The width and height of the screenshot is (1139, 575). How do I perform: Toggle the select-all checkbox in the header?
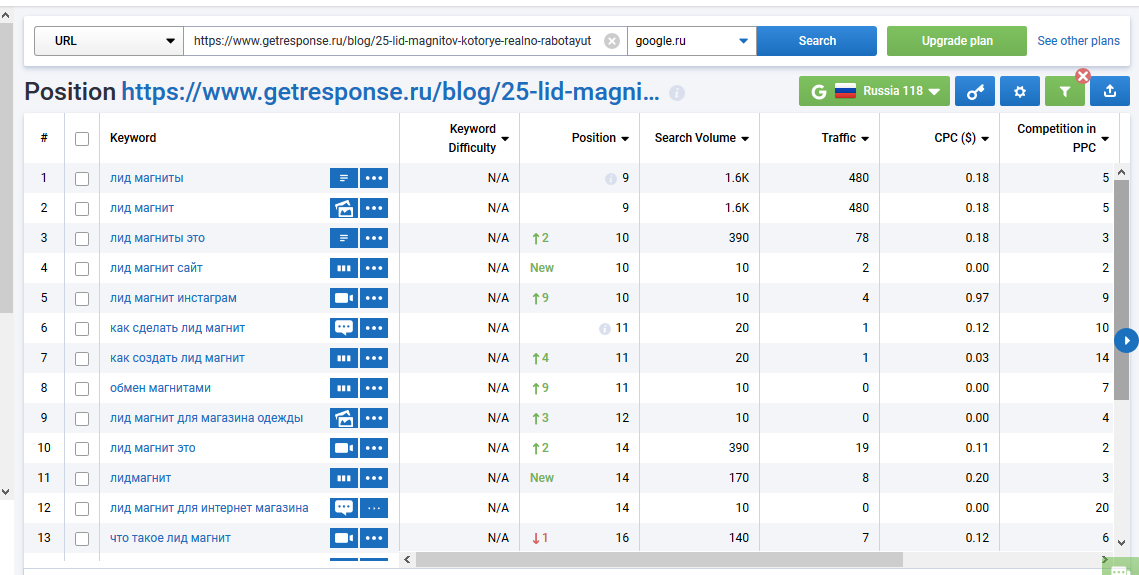pyautogui.click(x=82, y=139)
